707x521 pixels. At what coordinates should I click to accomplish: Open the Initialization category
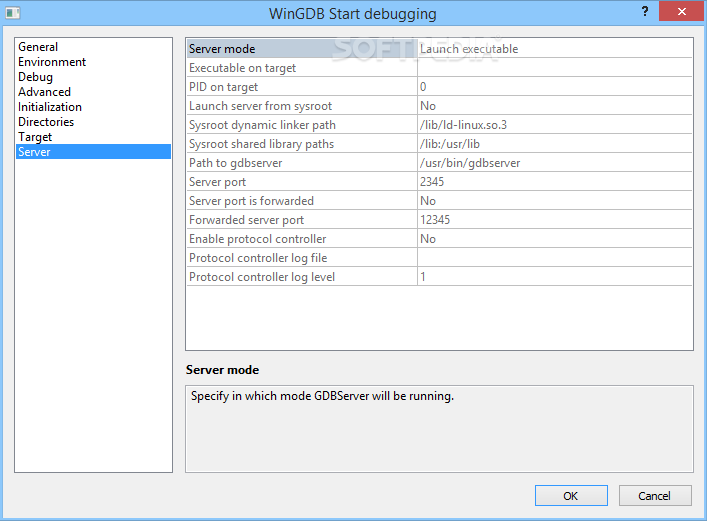pos(50,107)
